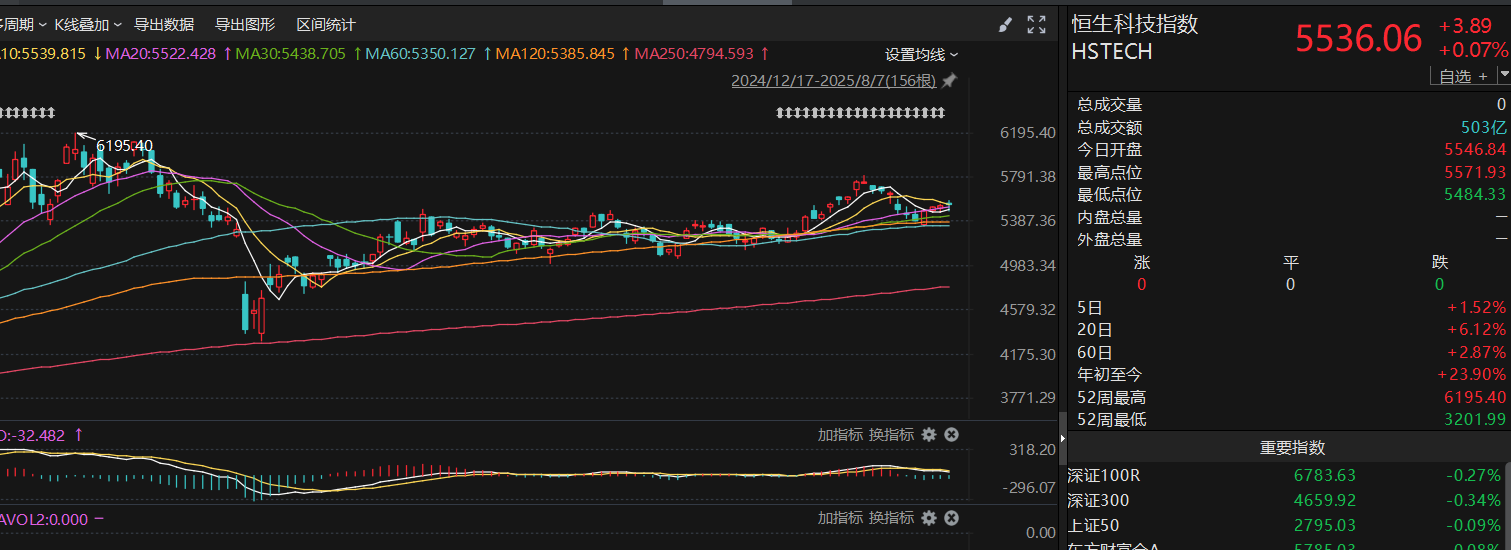Click the 跌 declining count label
The width and height of the screenshot is (1511, 550).
tap(1439, 262)
